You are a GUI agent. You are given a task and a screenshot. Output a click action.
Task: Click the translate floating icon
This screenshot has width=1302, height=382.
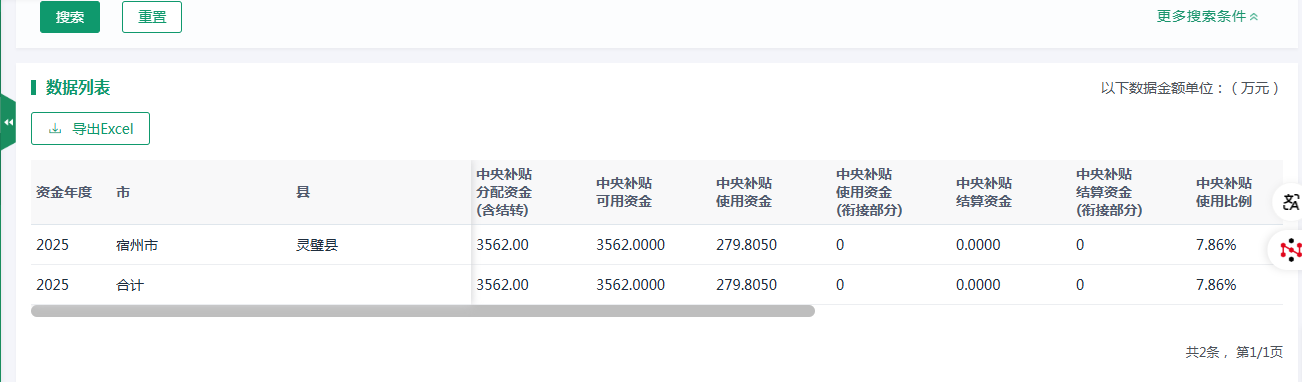tap(1290, 202)
